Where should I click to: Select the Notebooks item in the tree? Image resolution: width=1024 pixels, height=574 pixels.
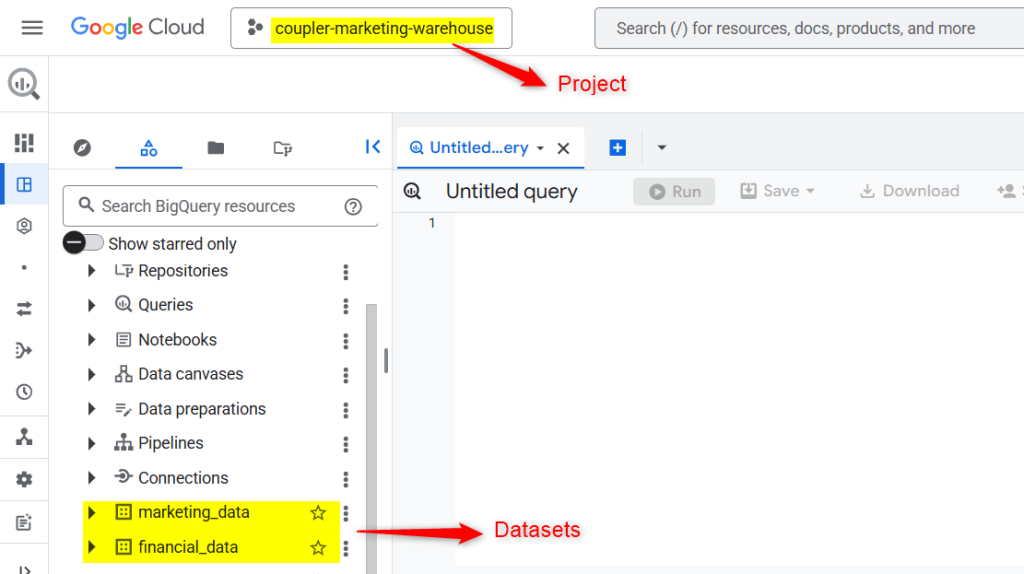click(177, 340)
